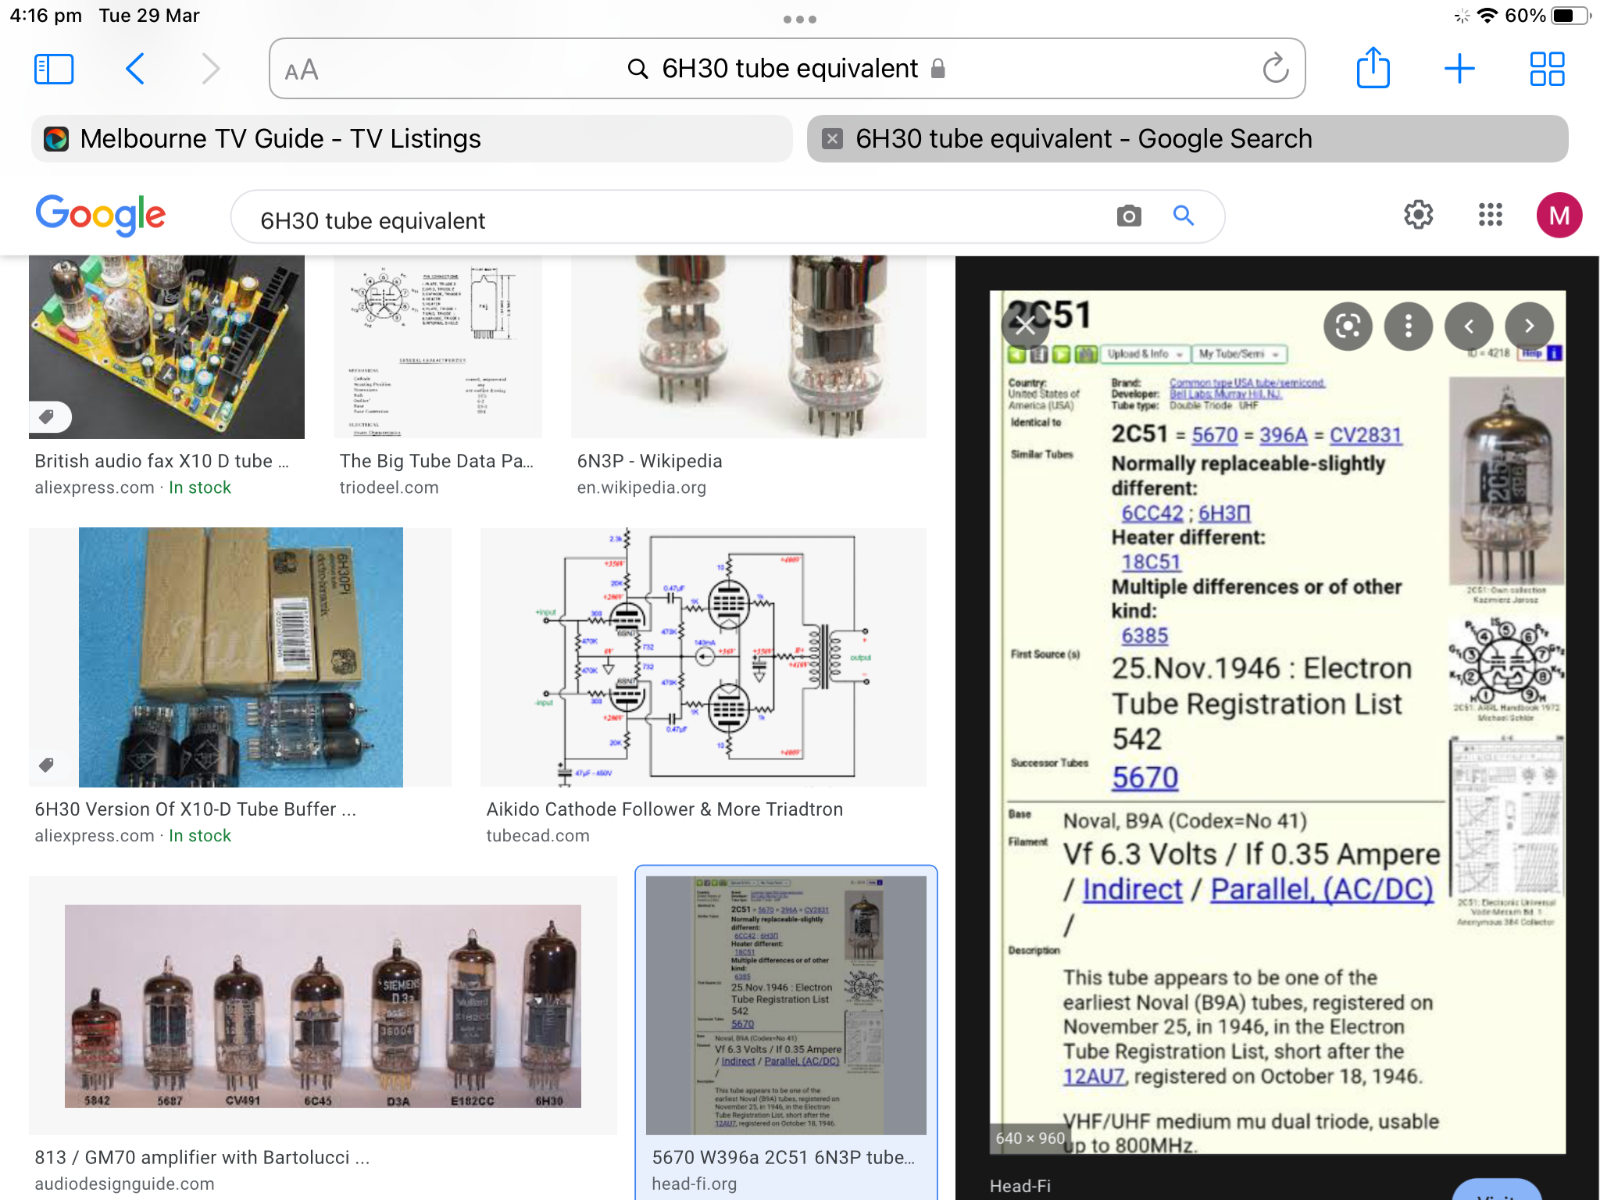
Task: Open the Google apps grid
Action: (1490, 215)
